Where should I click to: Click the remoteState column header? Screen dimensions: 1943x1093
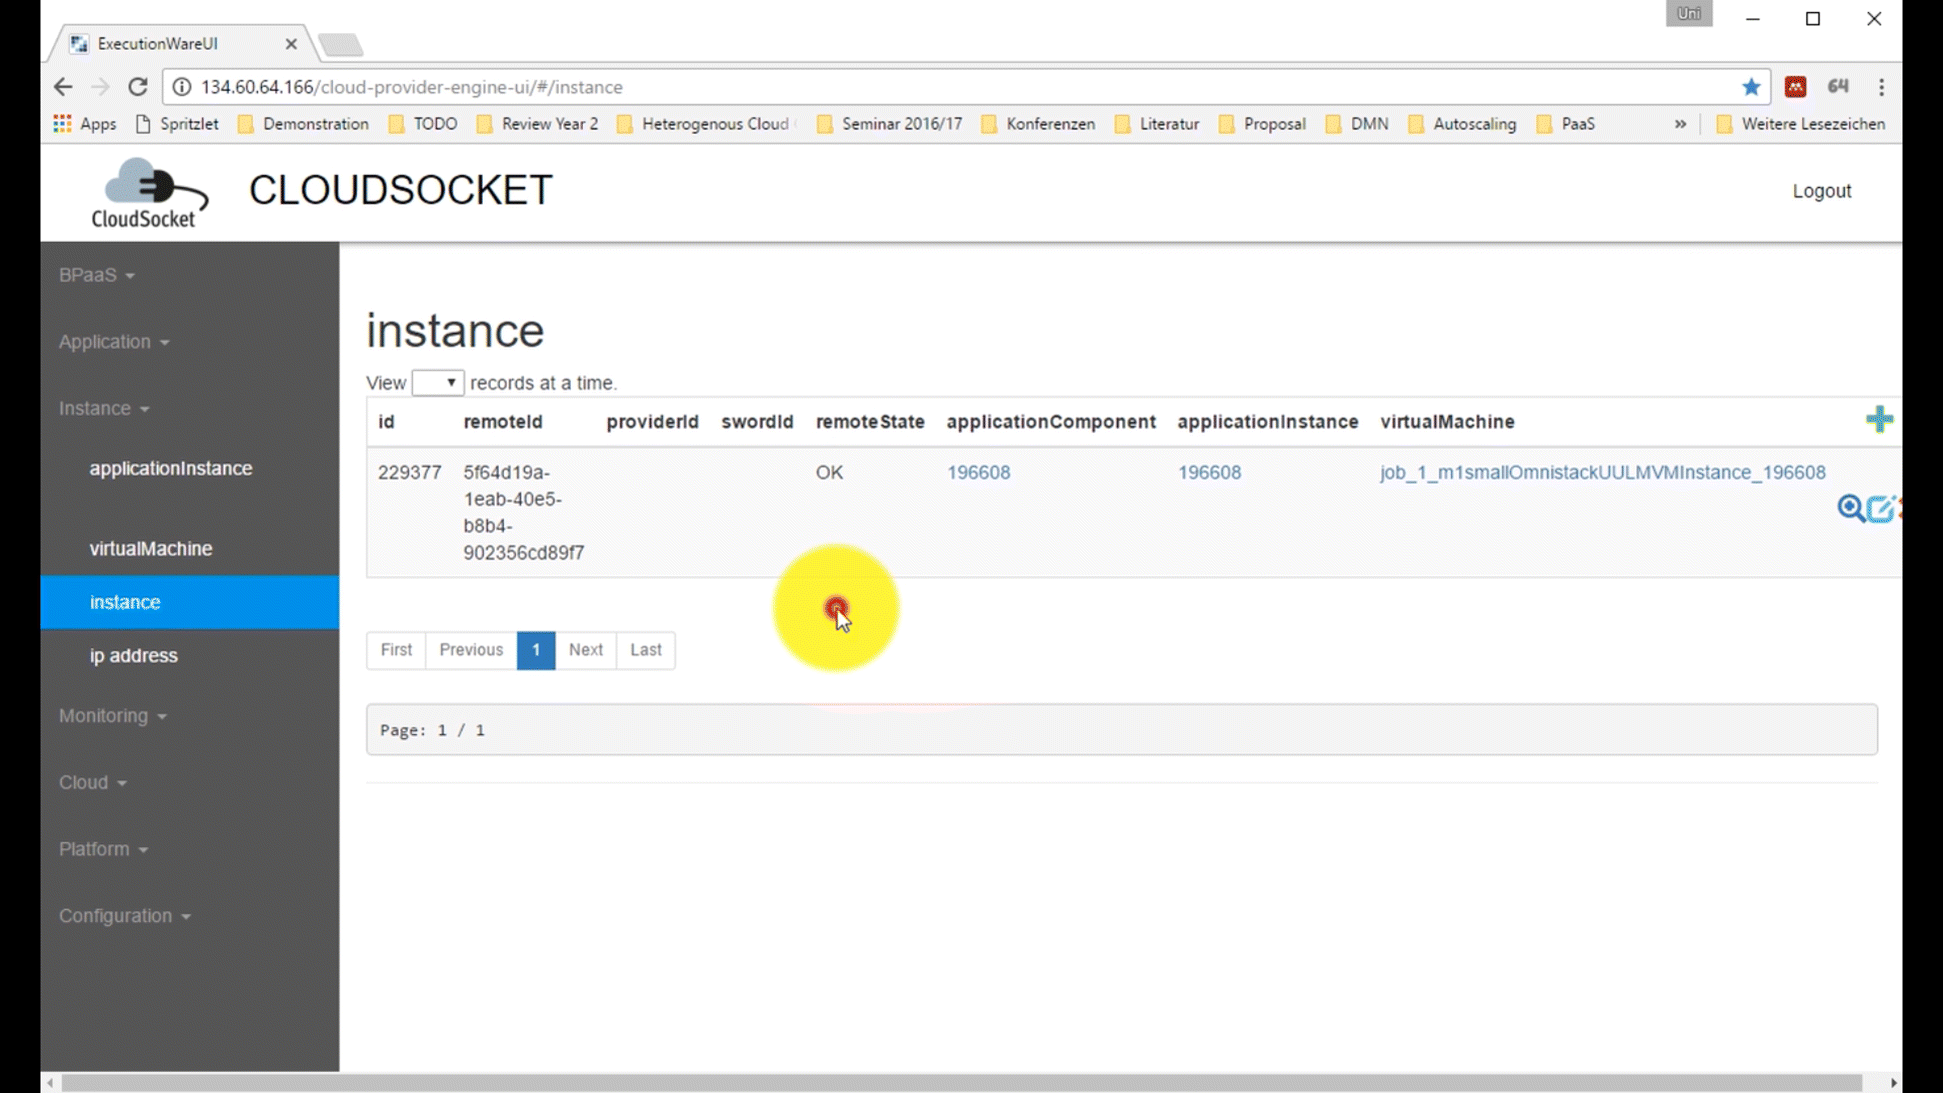(x=870, y=422)
